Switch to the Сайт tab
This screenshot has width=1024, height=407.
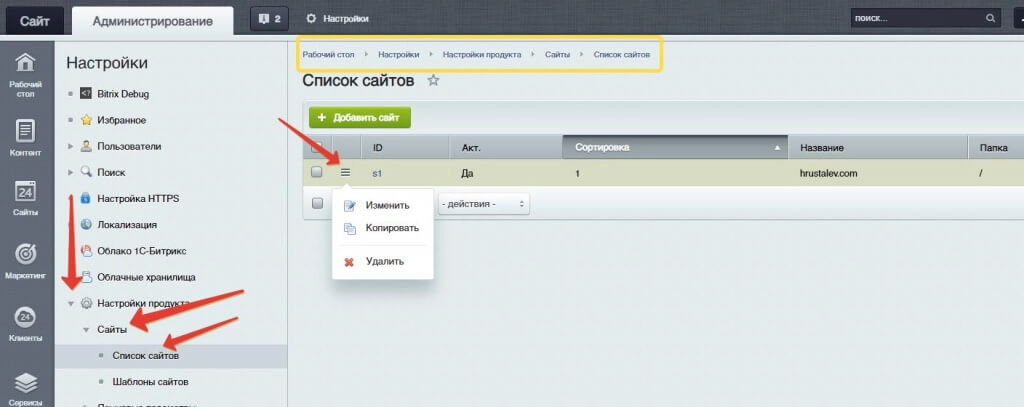point(35,20)
